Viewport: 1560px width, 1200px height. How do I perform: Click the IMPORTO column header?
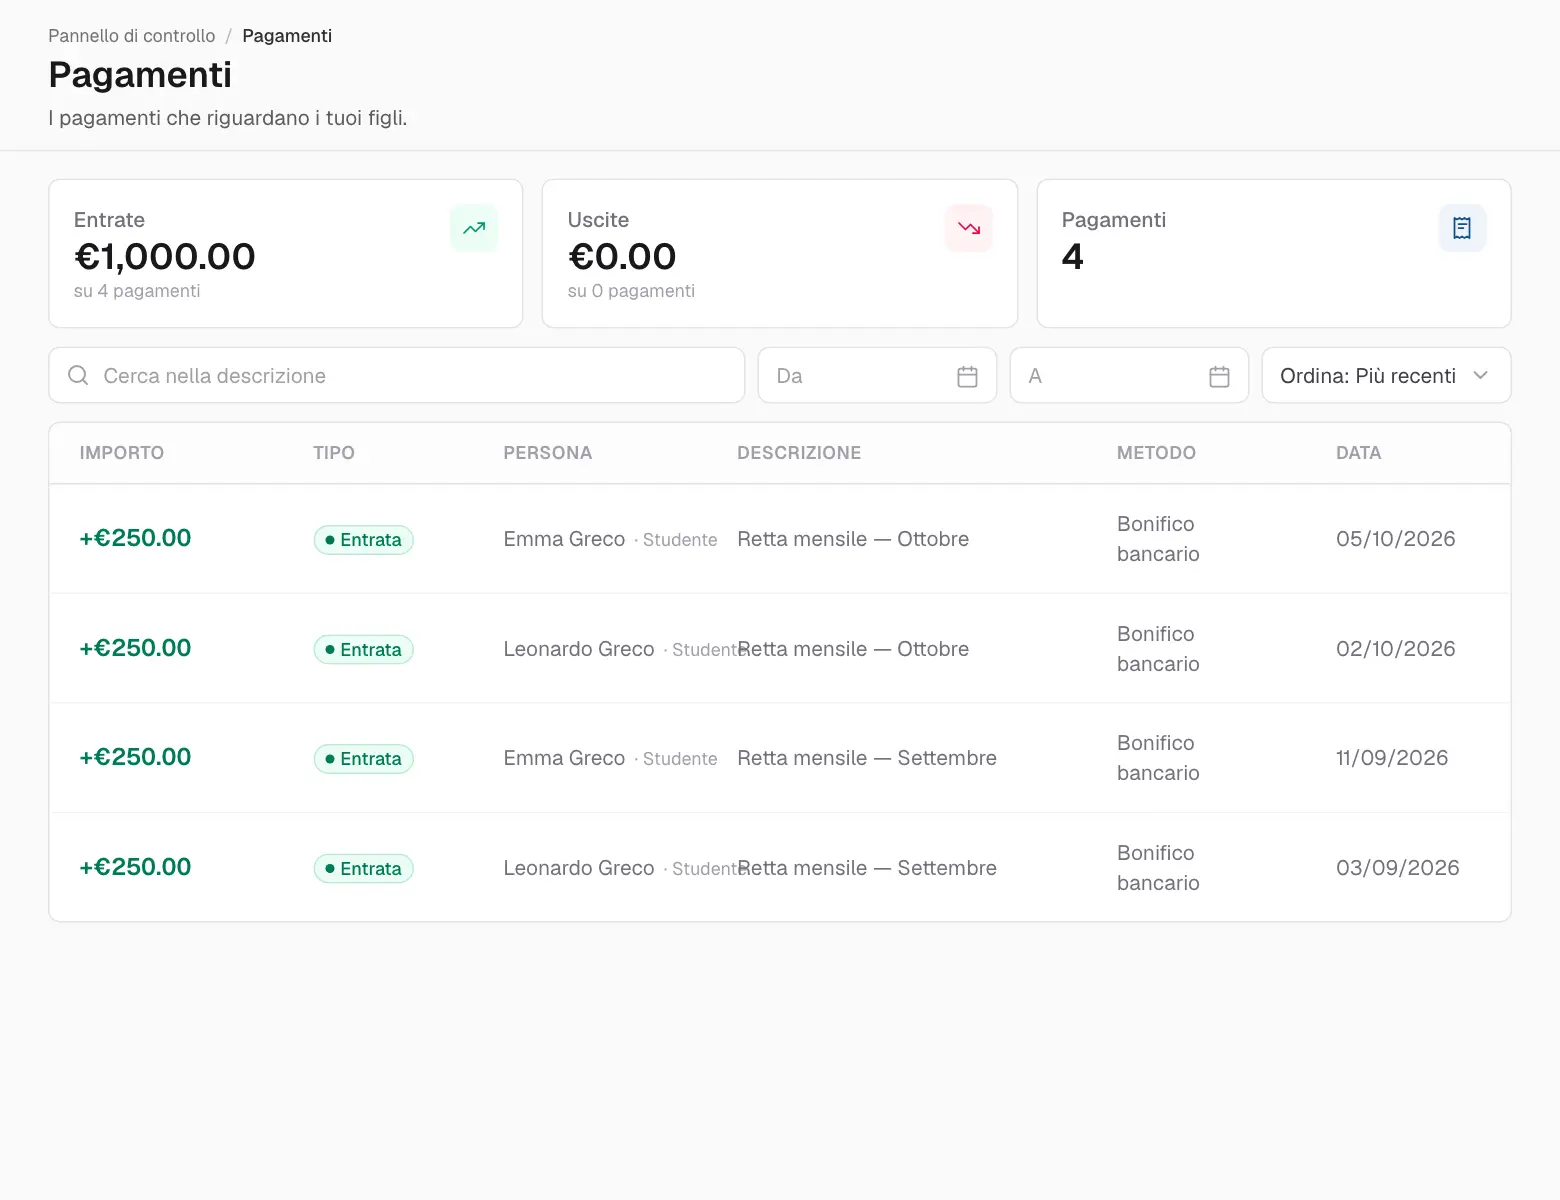tap(122, 453)
